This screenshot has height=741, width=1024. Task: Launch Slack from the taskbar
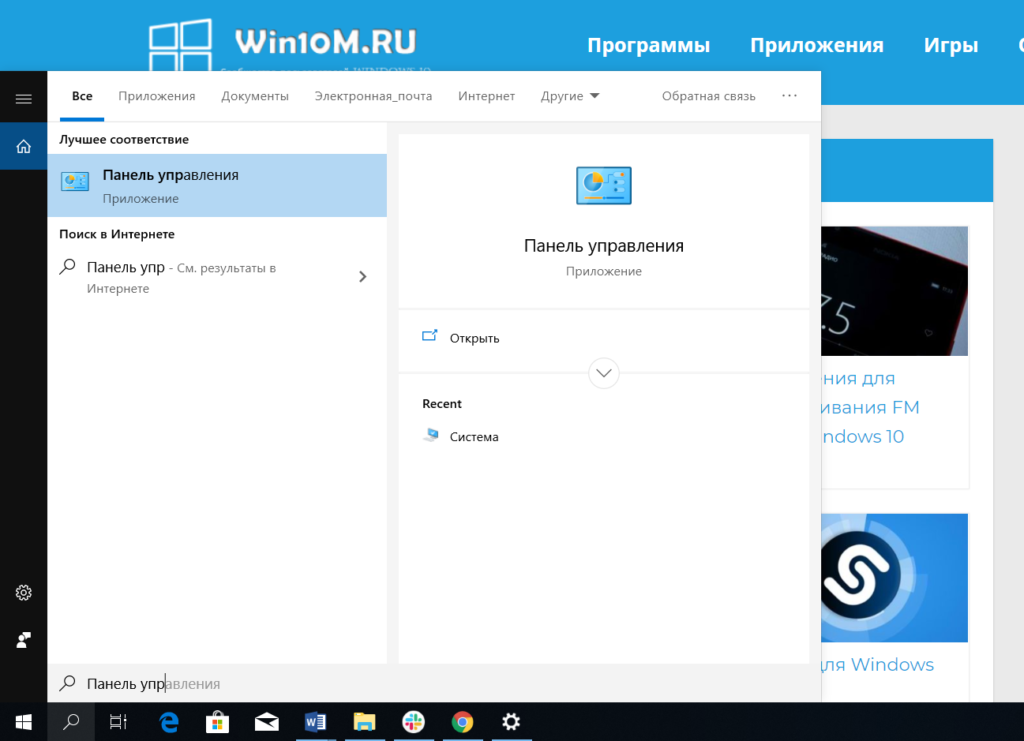click(413, 721)
